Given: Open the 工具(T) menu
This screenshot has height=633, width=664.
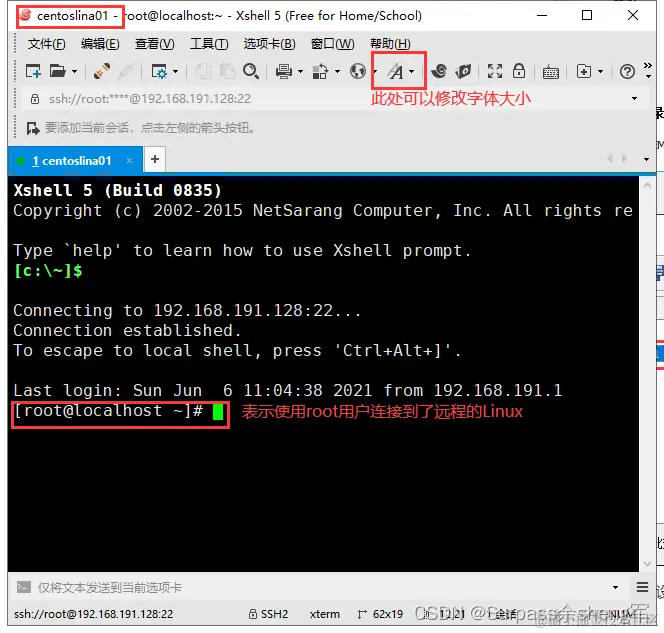Looking at the screenshot, I should pos(209,44).
